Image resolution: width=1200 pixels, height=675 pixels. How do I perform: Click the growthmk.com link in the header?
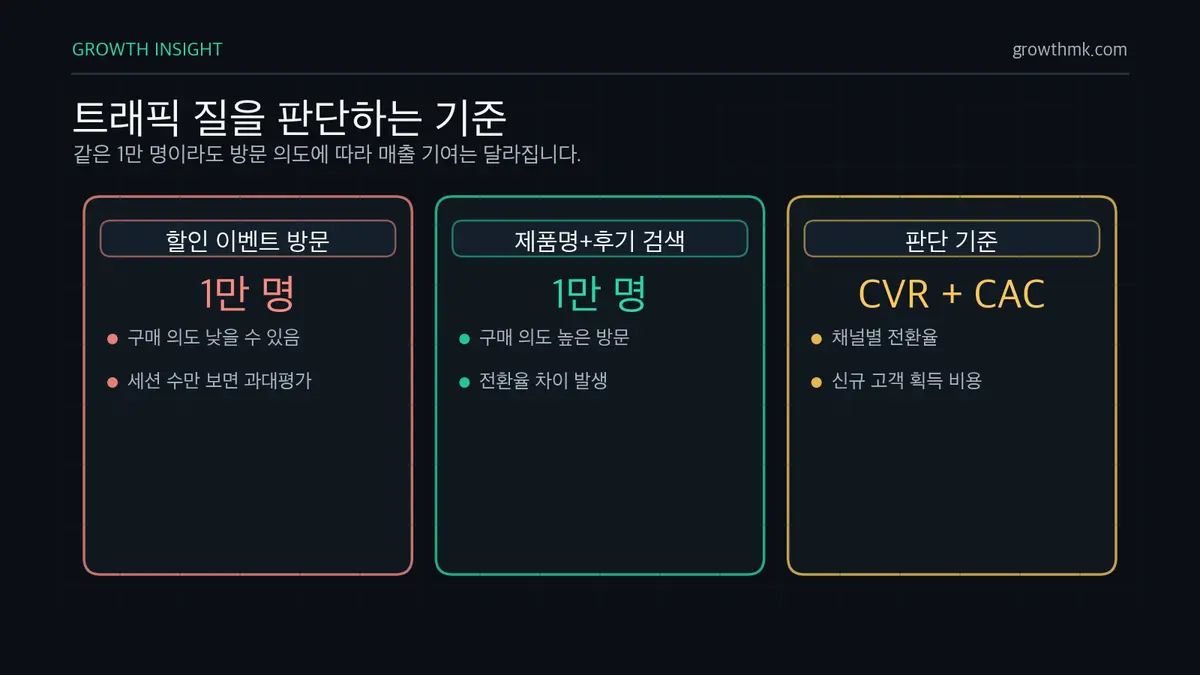coord(1069,49)
